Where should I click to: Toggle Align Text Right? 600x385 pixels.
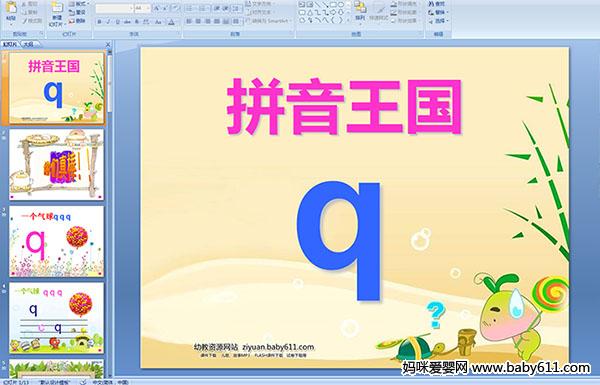coord(207,21)
